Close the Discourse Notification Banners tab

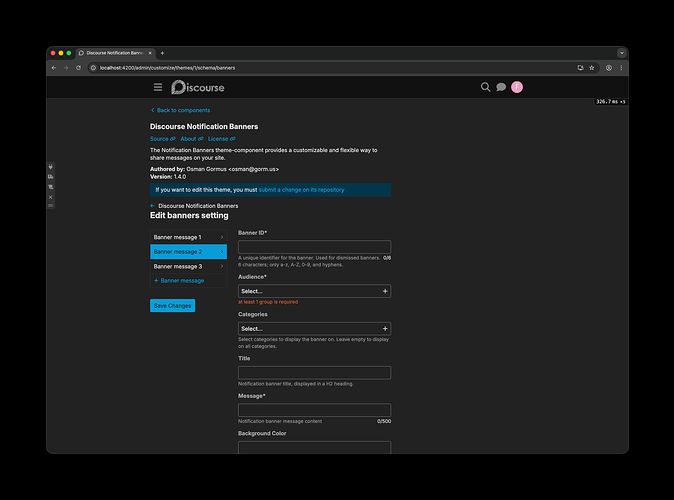click(150, 53)
